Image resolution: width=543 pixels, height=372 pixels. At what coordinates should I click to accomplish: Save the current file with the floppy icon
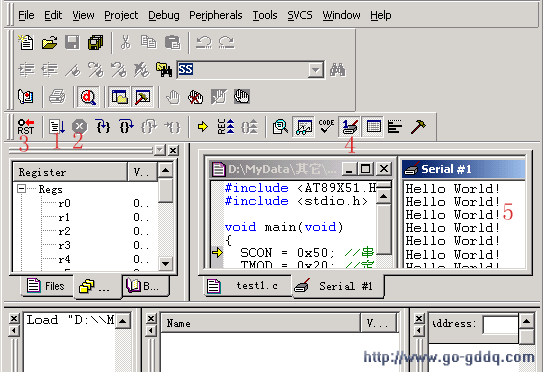click(72, 43)
